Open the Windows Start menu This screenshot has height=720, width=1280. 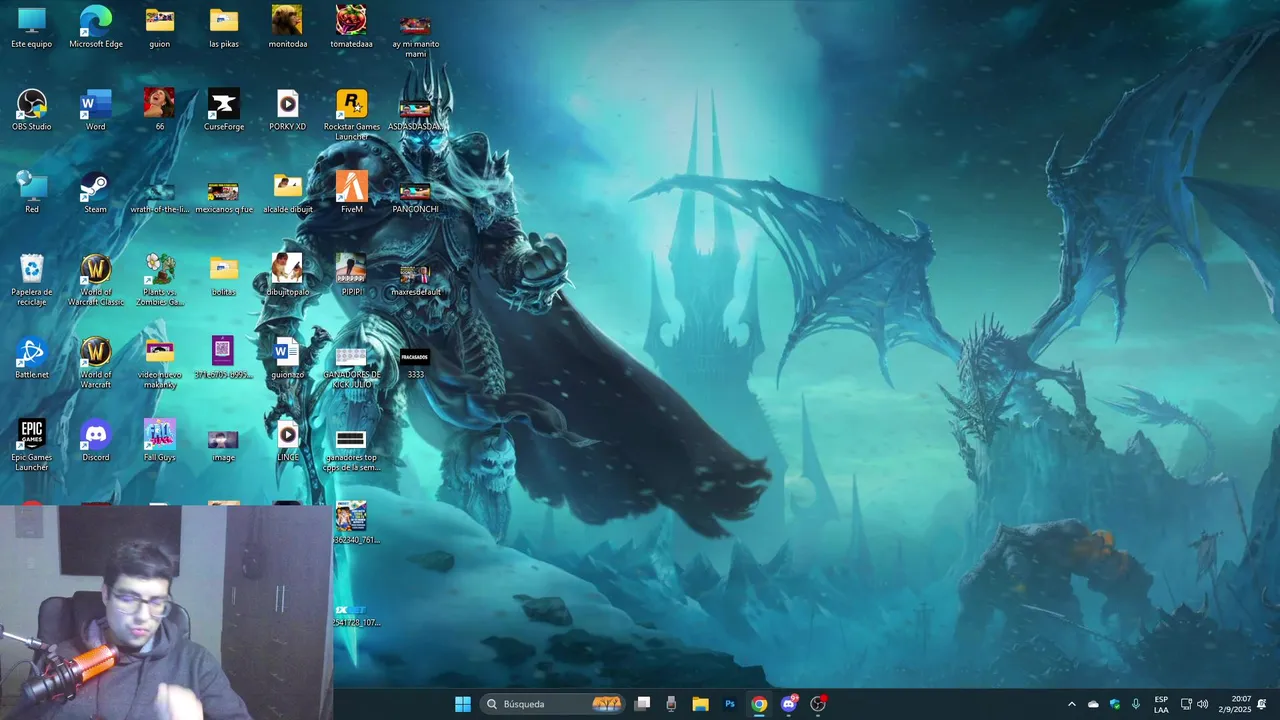pyautogui.click(x=463, y=704)
